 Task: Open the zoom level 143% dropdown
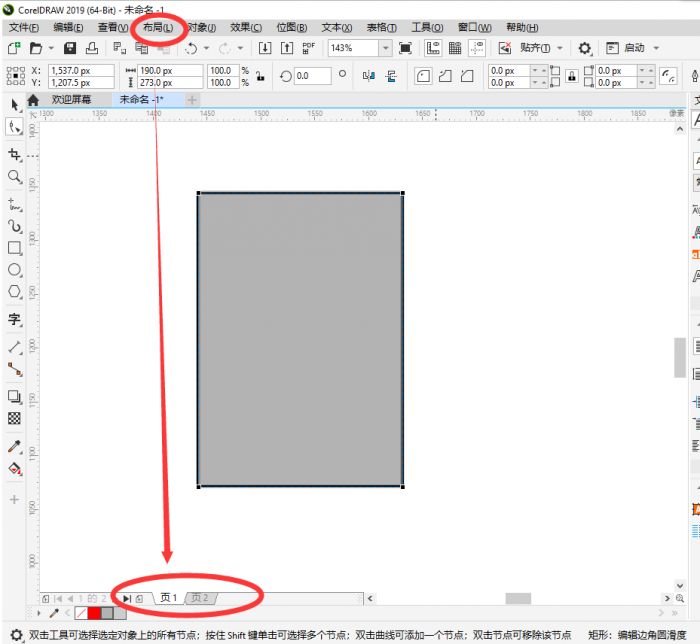(x=385, y=48)
